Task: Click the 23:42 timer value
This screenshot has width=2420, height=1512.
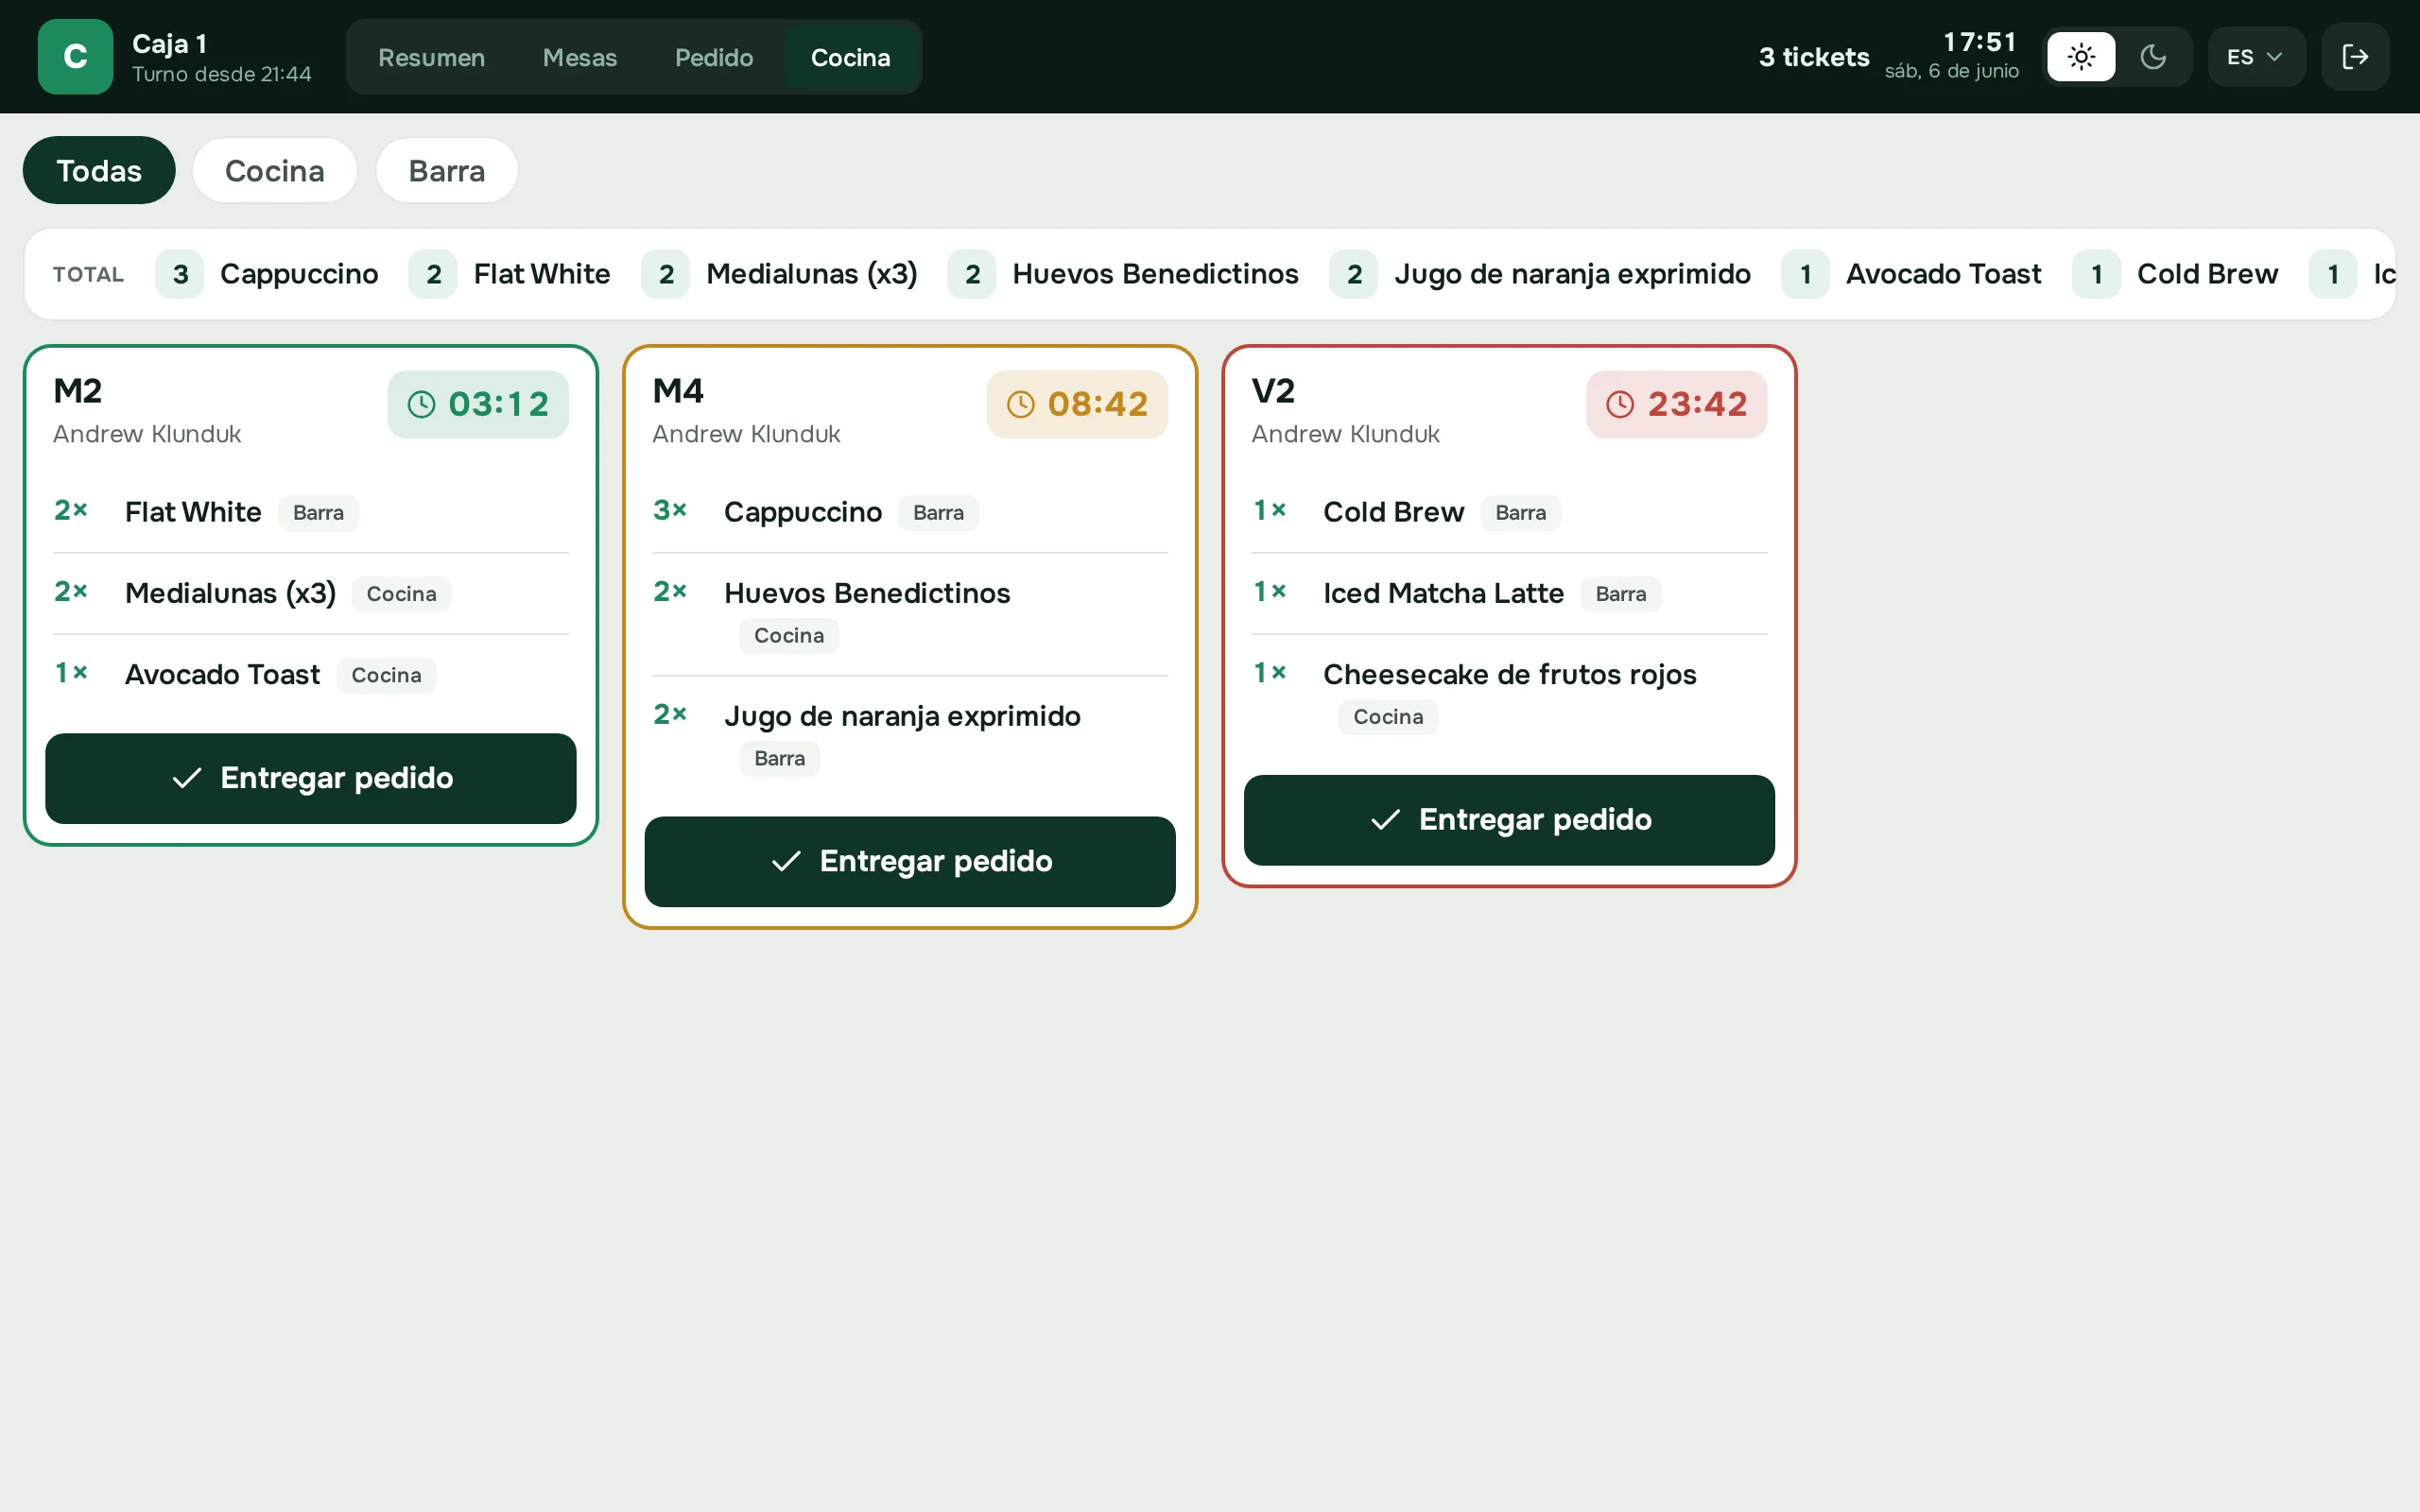Action: tap(1697, 404)
